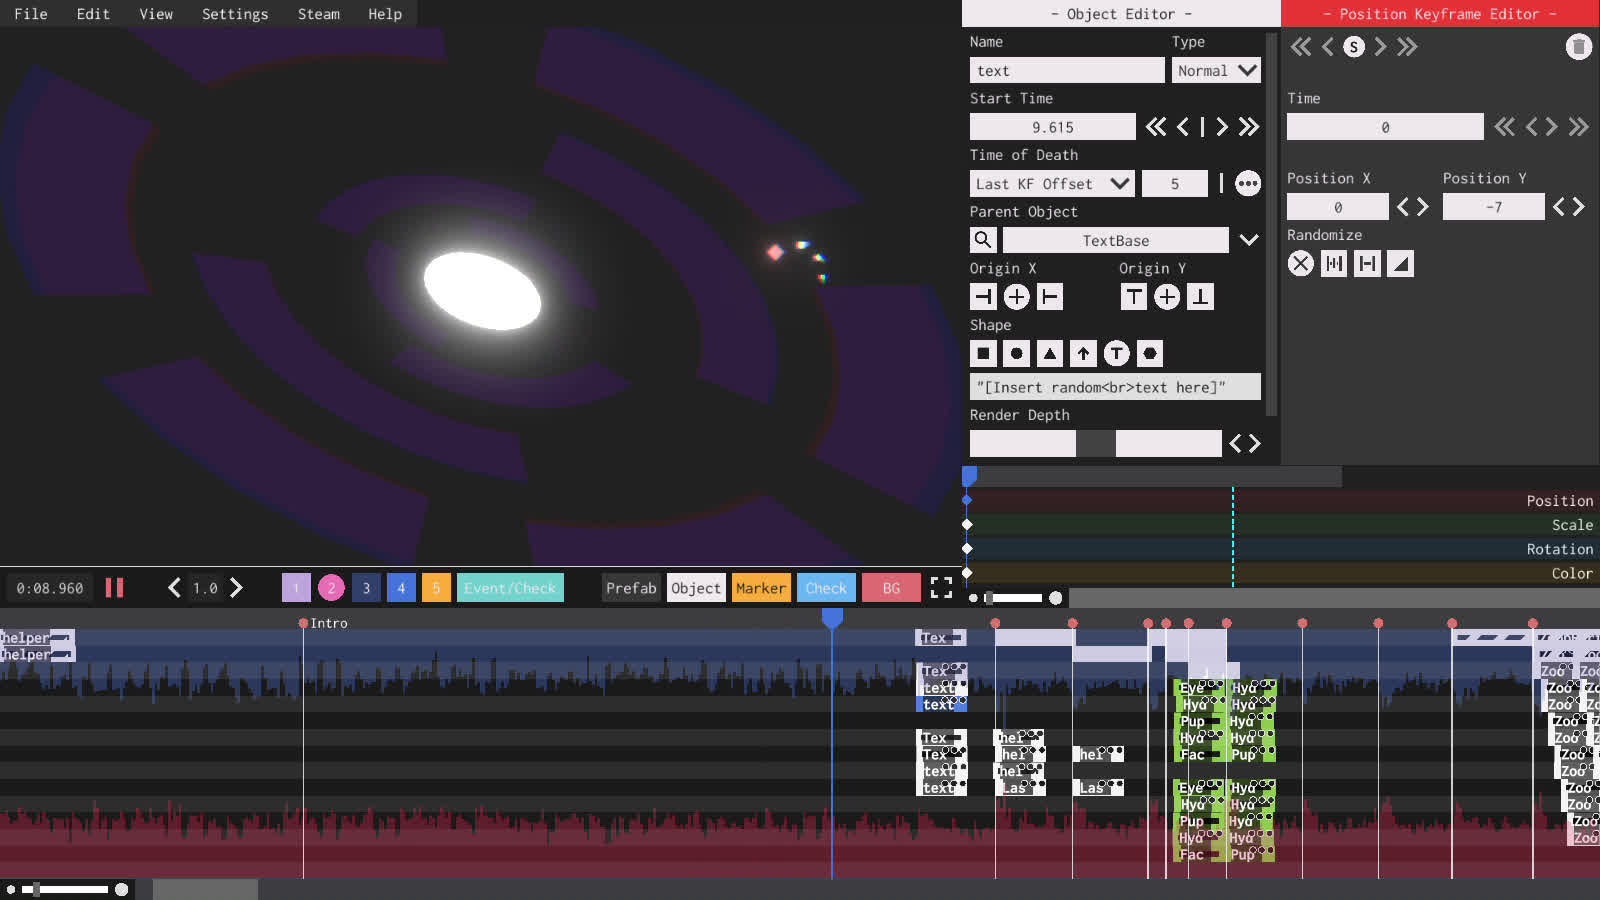Open the Settings menu
This screenshot has width=1600, height=900.
pyautogui.click(x=235, y=14)
